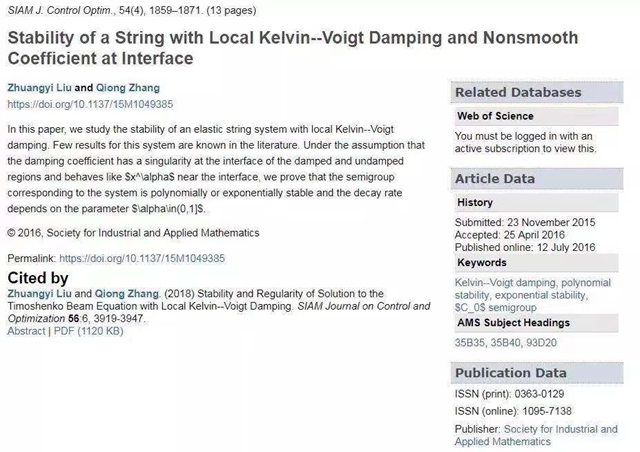The height and width of the screenshot is (452, 640).
Task: Open author Zhuangyi Liu under the title
Action: coord(38,88)
